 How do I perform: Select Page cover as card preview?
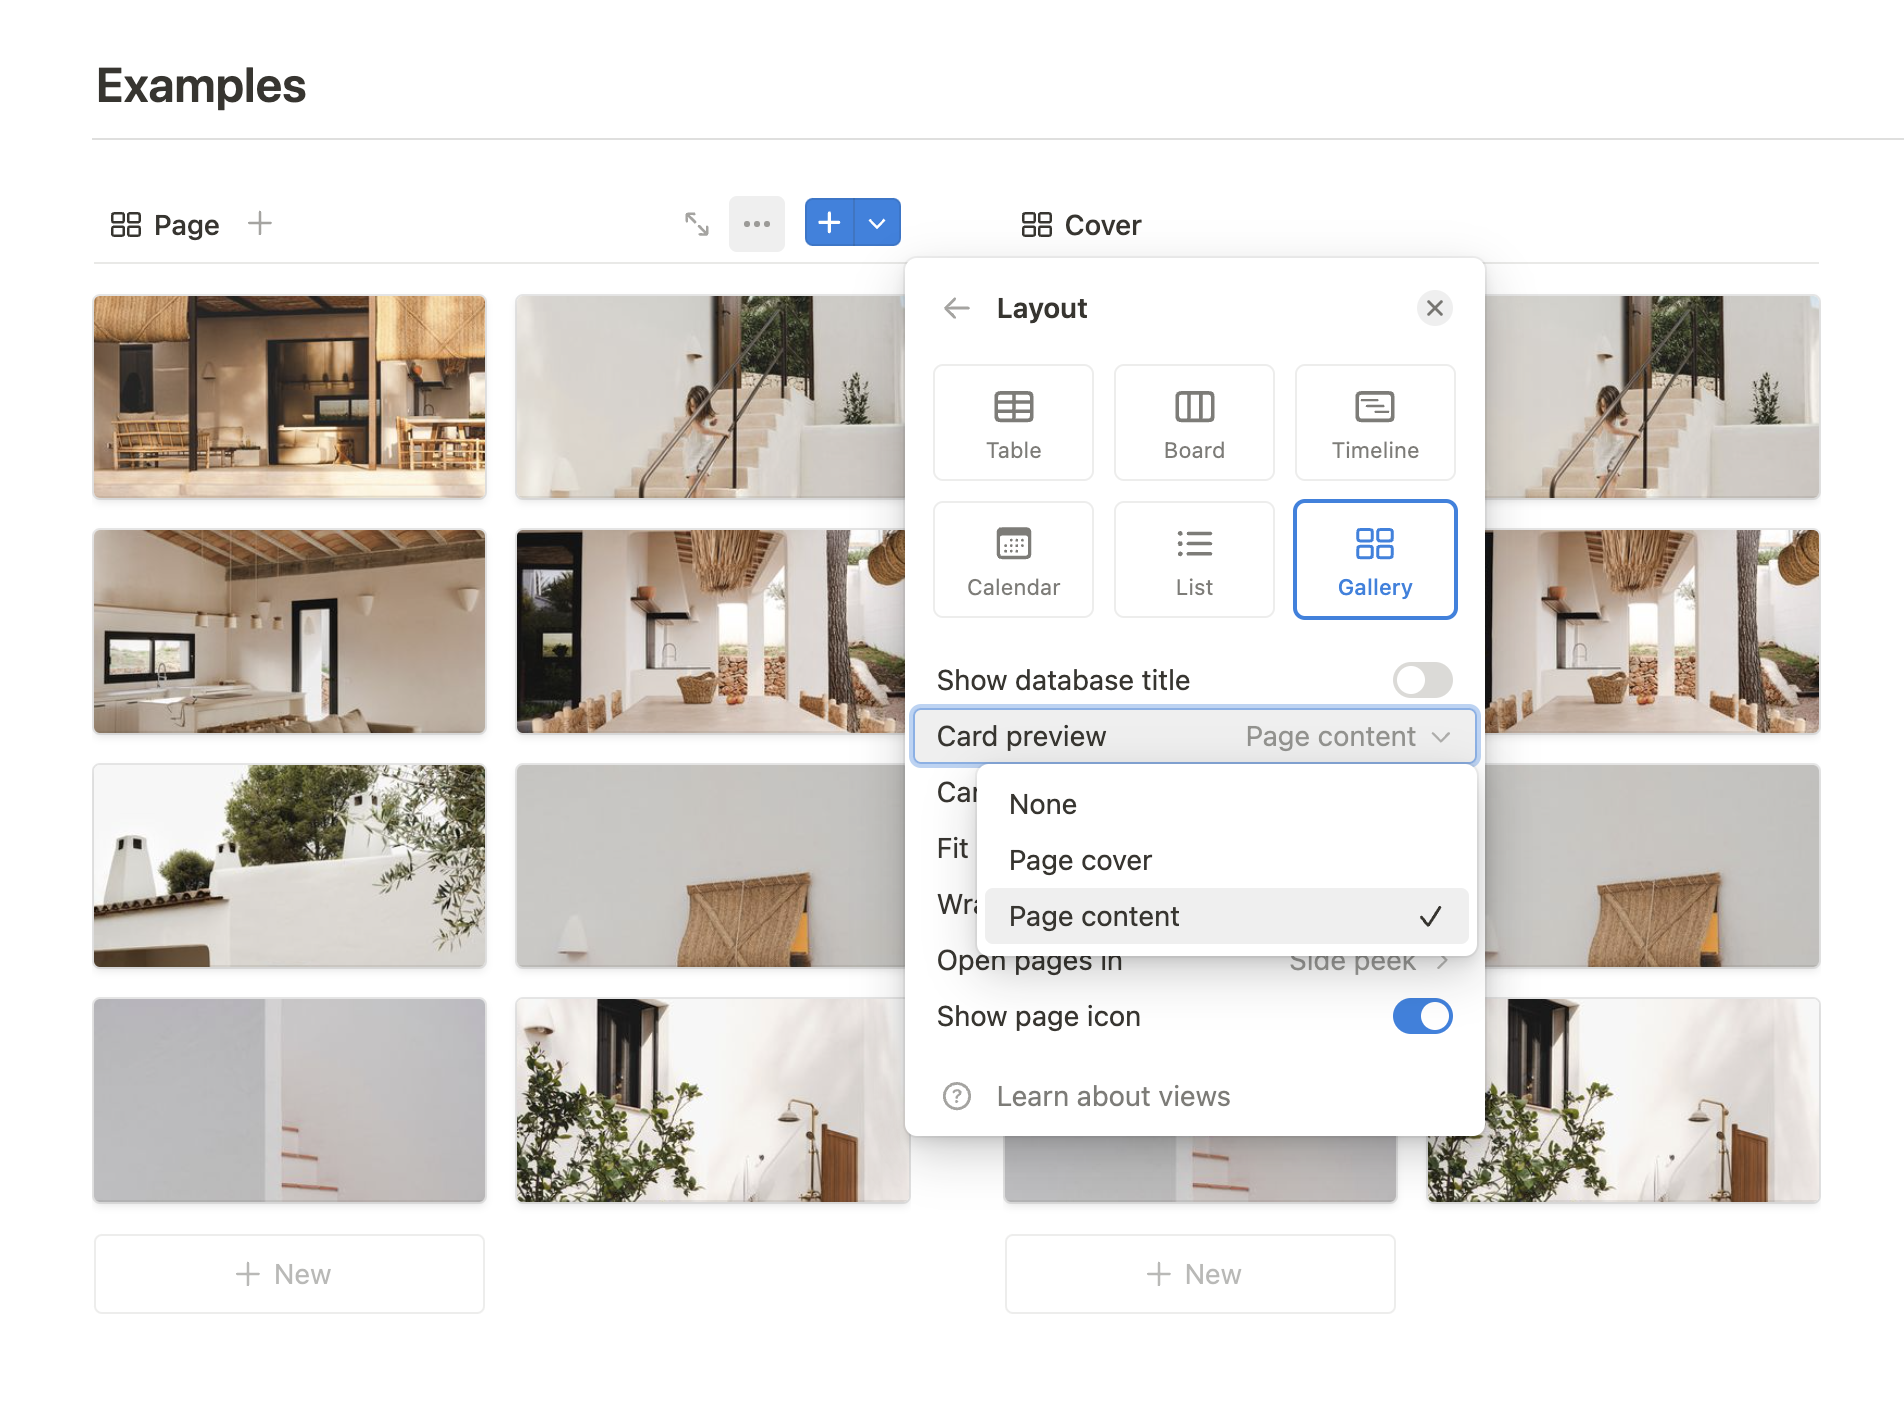pos(1080,859)
